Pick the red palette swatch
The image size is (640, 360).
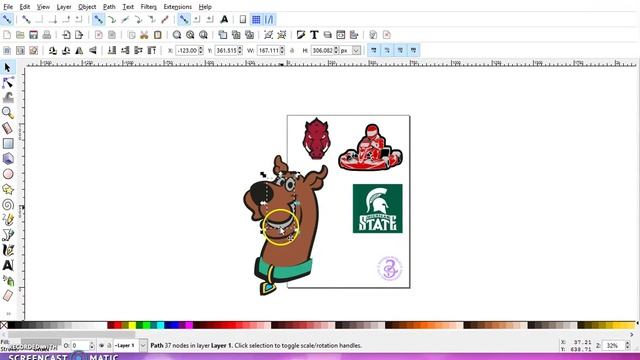click(118, 325)
